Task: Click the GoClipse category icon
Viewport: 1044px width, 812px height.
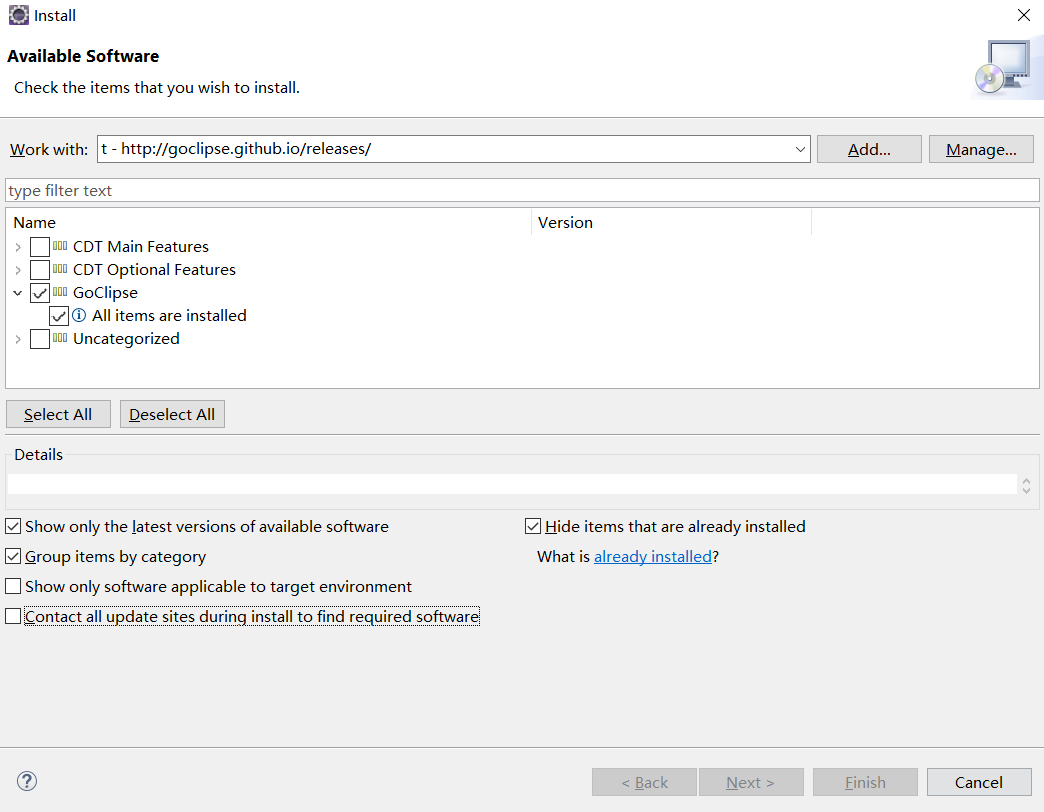Action: 60,292
